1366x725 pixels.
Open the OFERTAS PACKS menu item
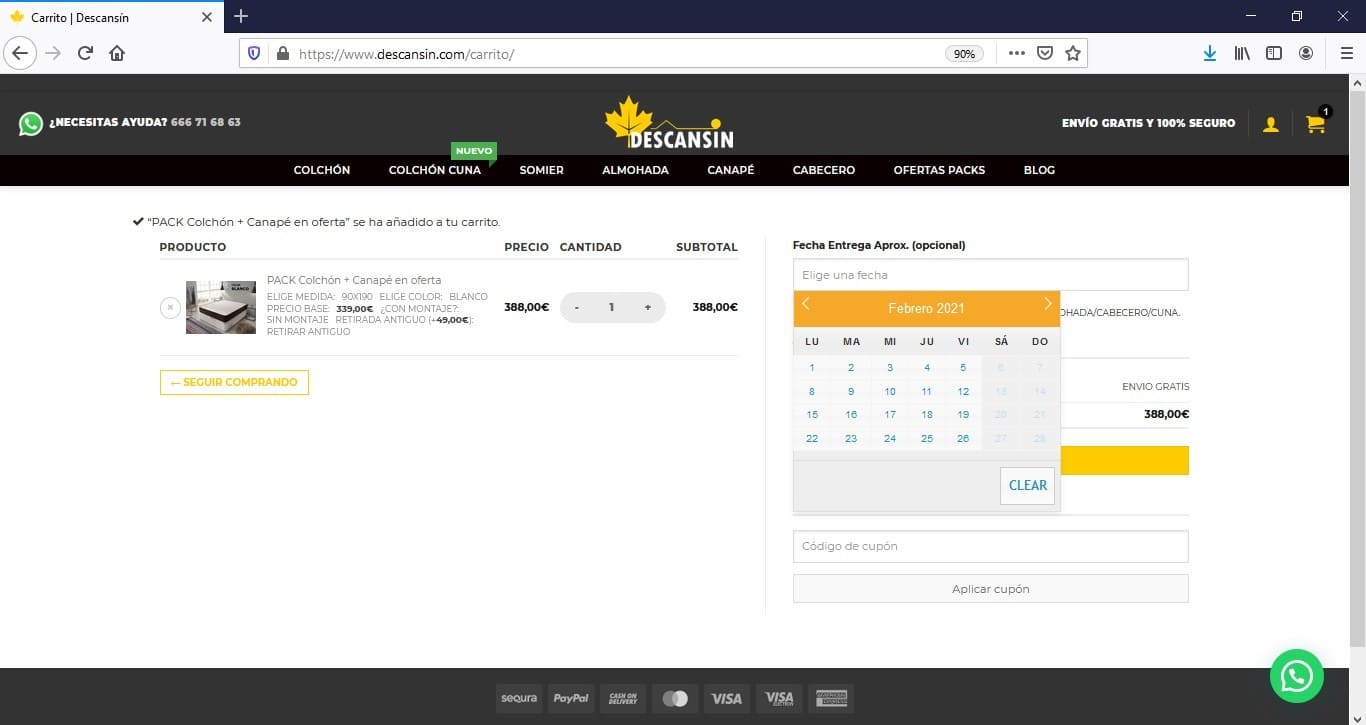(x=939, y=170)
